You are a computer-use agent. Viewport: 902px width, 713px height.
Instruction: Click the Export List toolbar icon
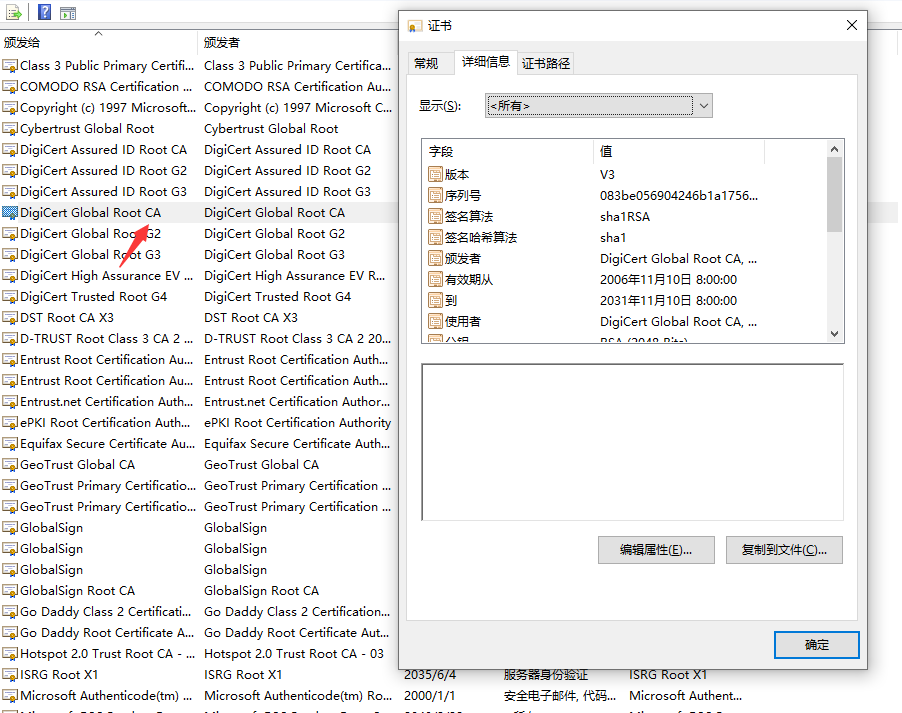(x=13, y=12)
